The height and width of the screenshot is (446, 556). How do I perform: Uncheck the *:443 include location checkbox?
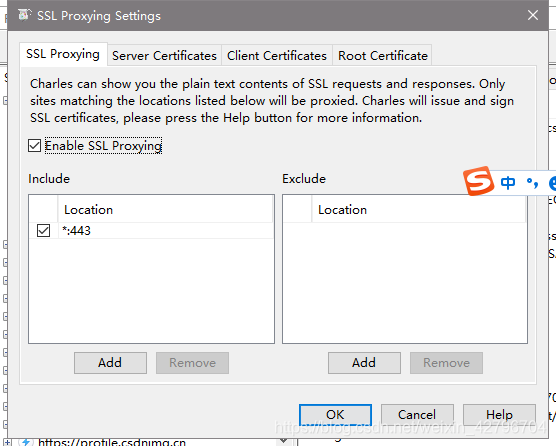click(43, 230)
